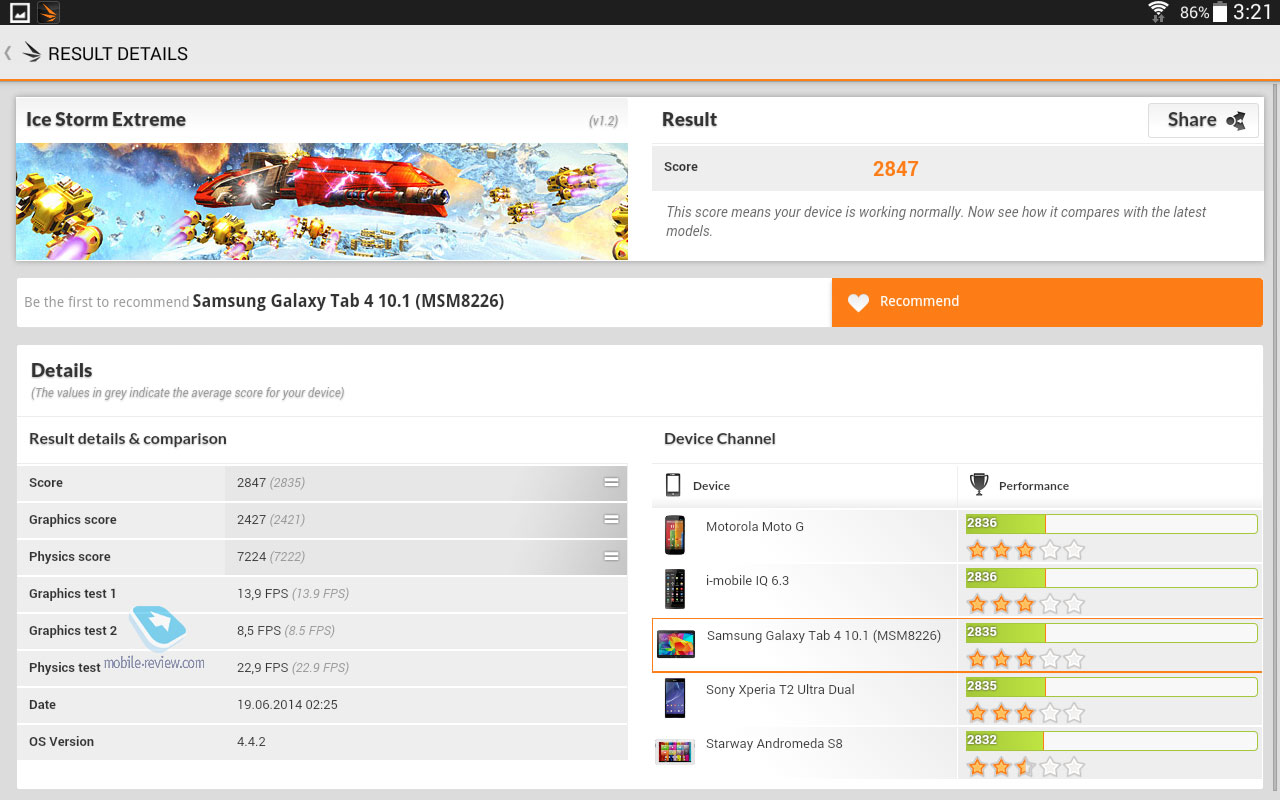Click the Motorola Moto G row star rating
Screen dimensions: 1280x800
(1025, 550)
